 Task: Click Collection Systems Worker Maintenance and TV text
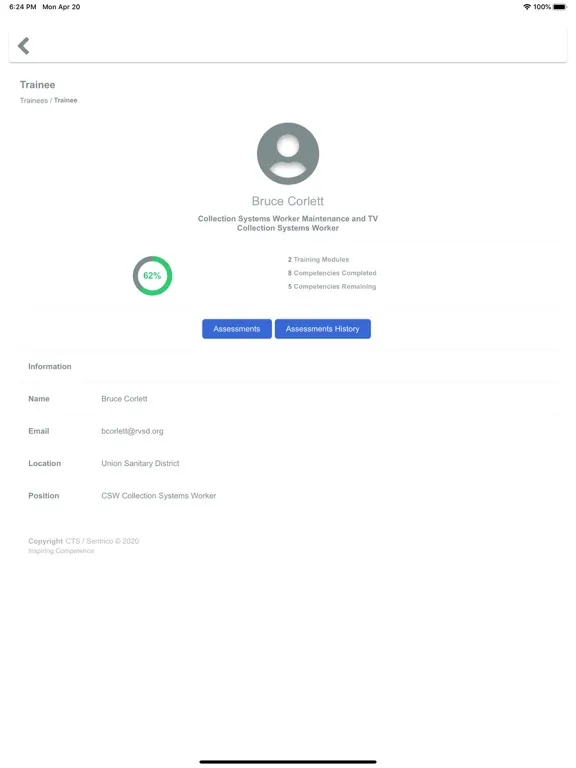(288, 218)
